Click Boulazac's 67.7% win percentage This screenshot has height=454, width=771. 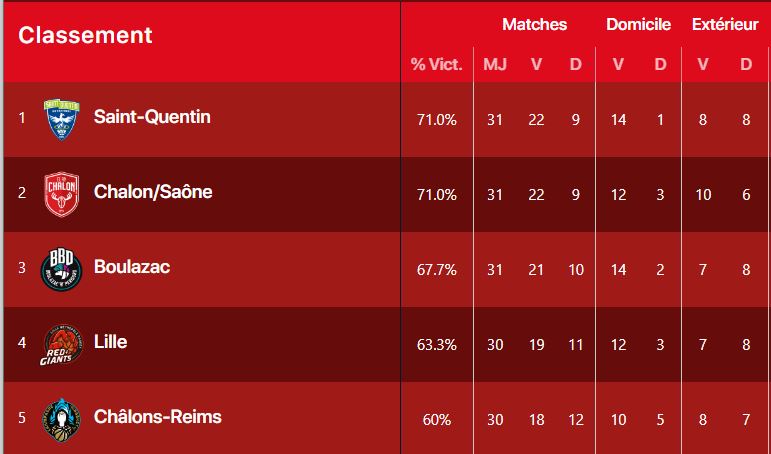click(x=437, y=270)
